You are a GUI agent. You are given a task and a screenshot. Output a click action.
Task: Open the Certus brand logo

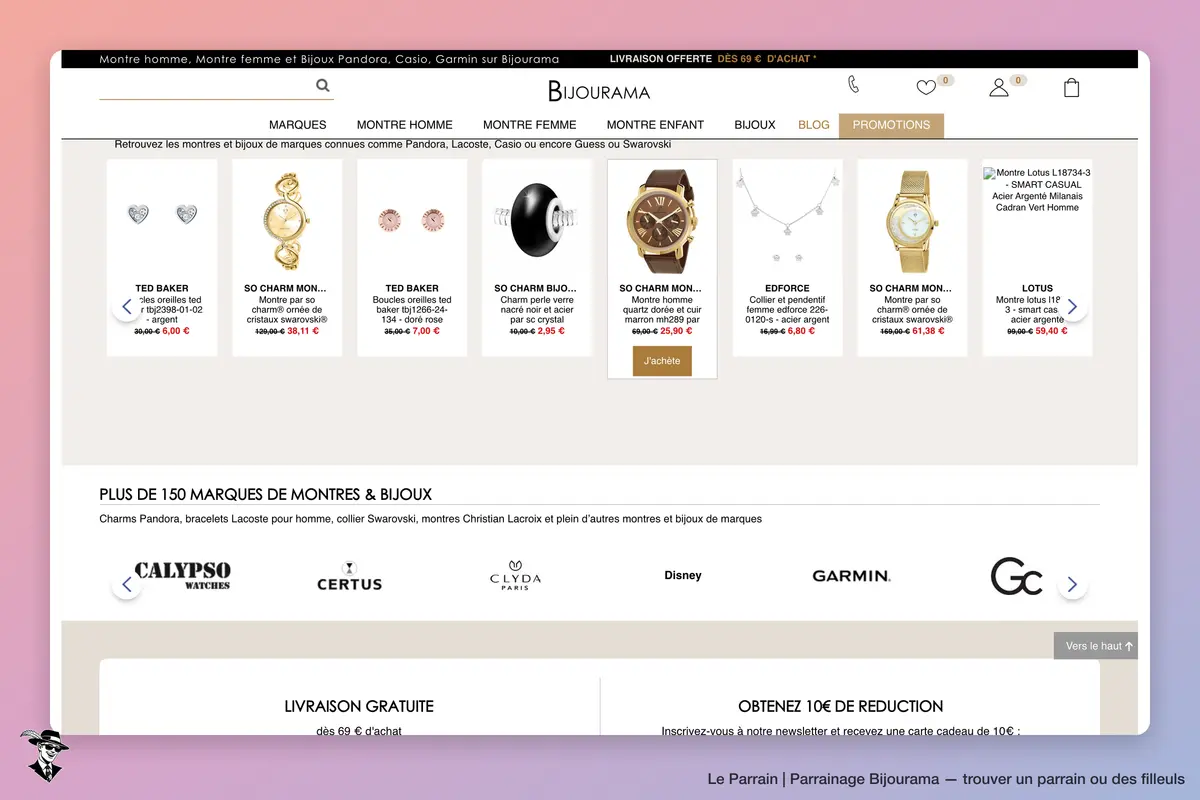(x=349, y=576)
